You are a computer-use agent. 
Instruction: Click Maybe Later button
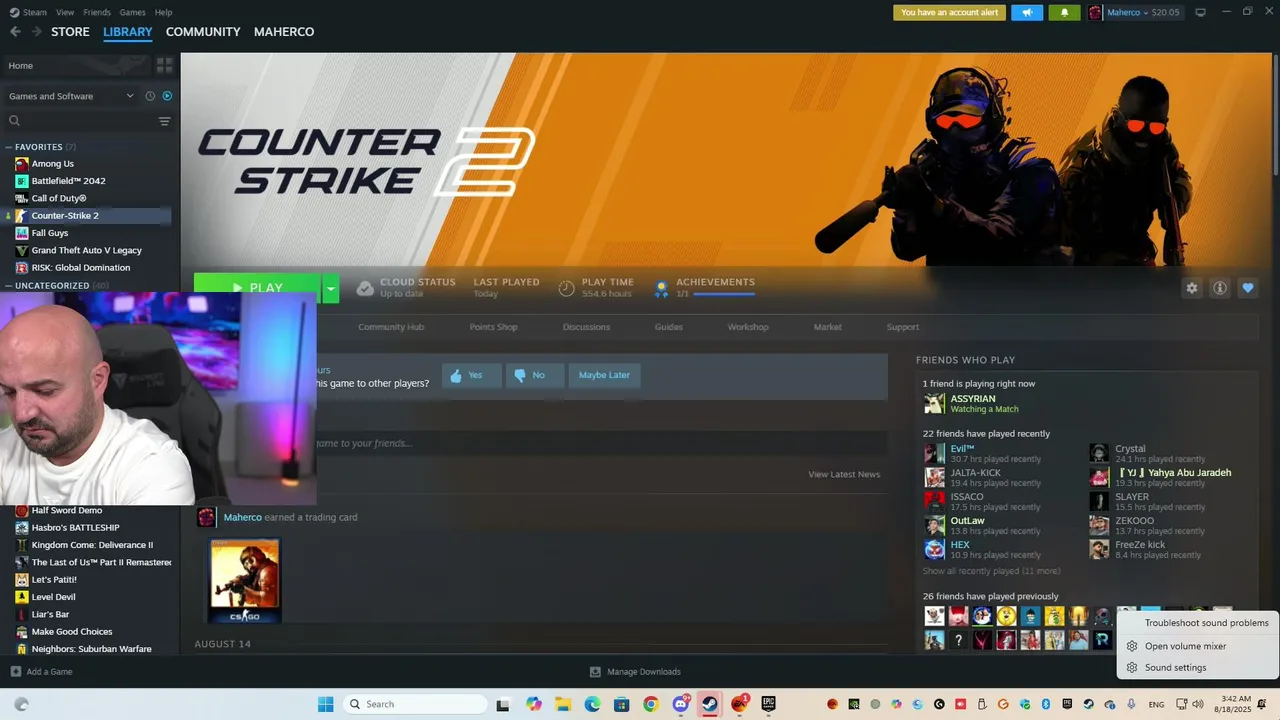[x=604, y=375]
